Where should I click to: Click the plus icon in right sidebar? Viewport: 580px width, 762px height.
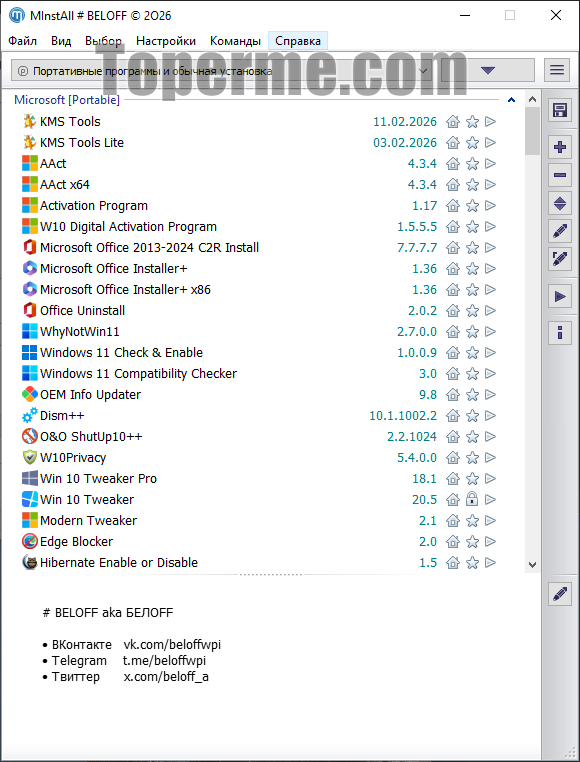(560, 147)
